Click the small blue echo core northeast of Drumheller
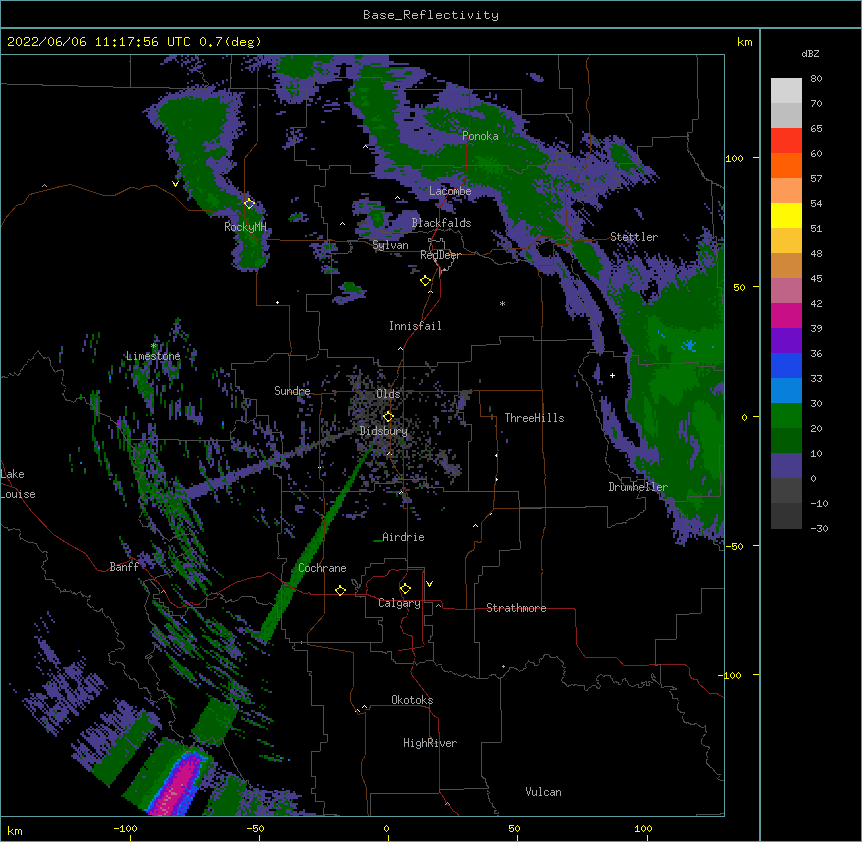 689,345
